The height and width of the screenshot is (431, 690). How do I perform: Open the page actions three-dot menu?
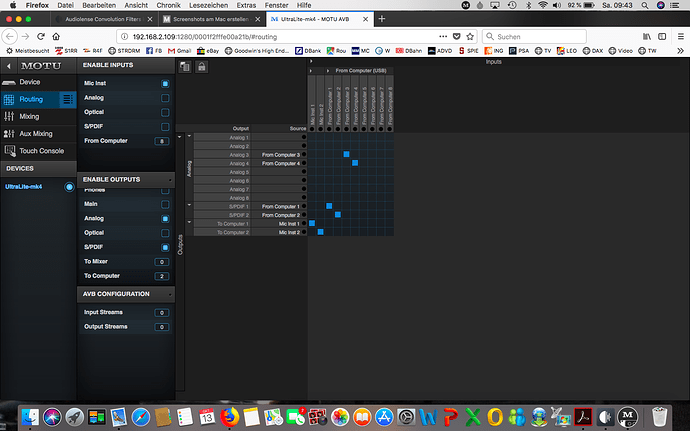[443, 37]
